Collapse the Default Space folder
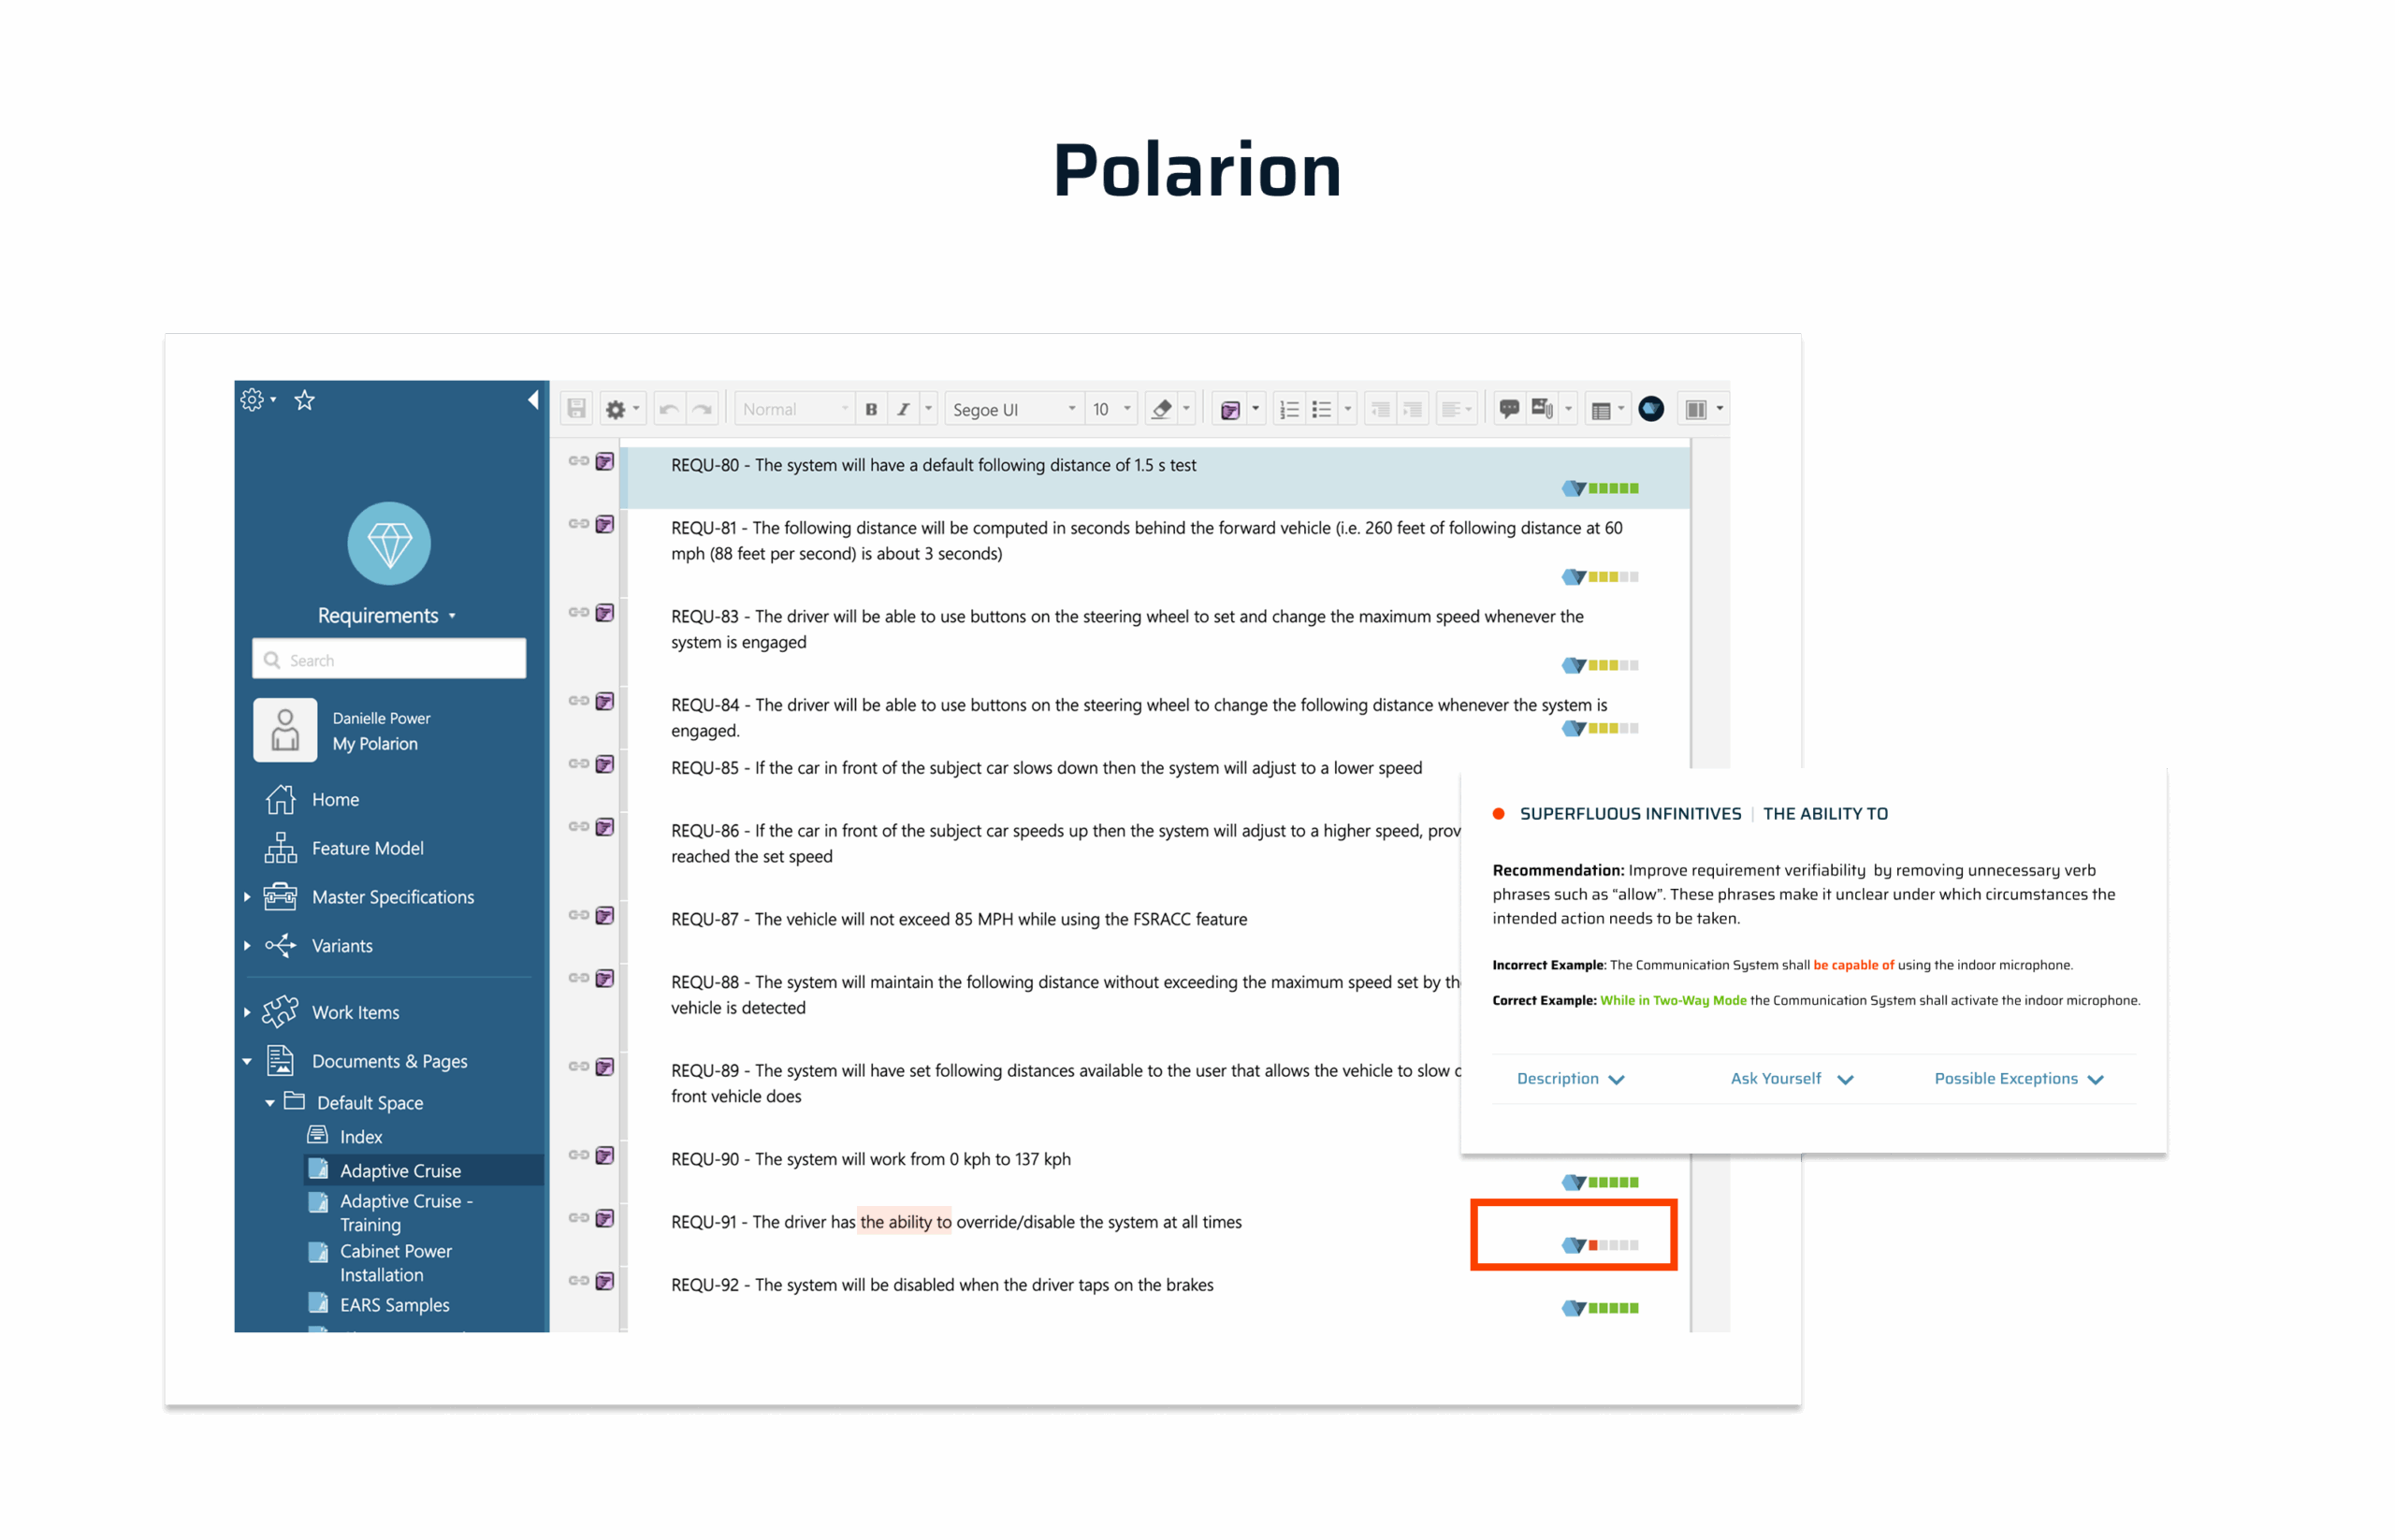 coord(269,1102)
